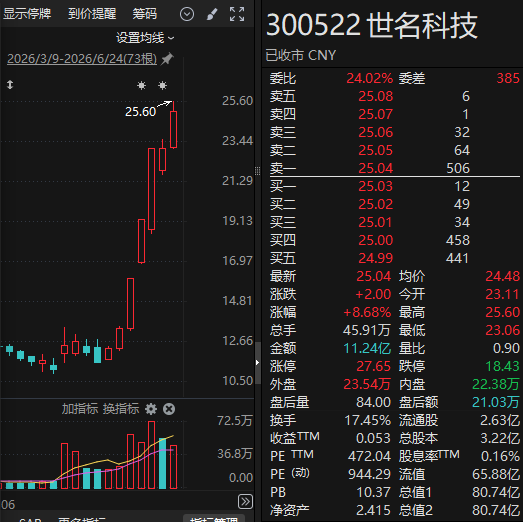Click the second sun-shaped event marker

point(162,85)
